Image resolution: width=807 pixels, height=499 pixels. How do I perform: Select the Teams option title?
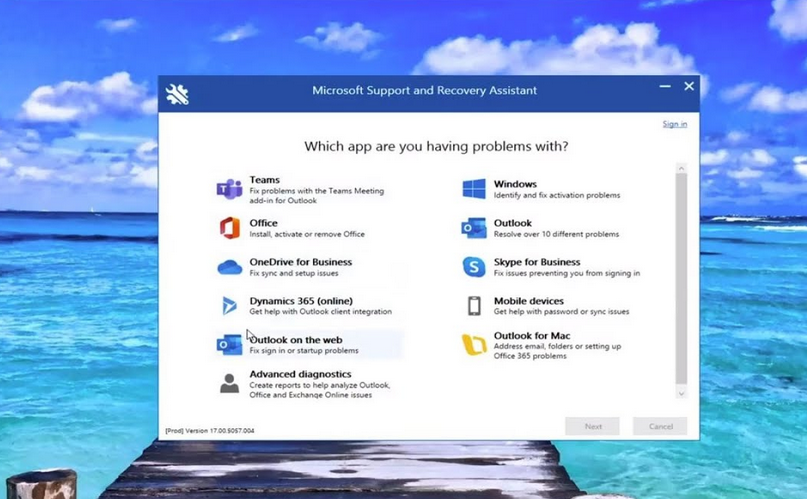pyautogui.click(x=265, y=180)
